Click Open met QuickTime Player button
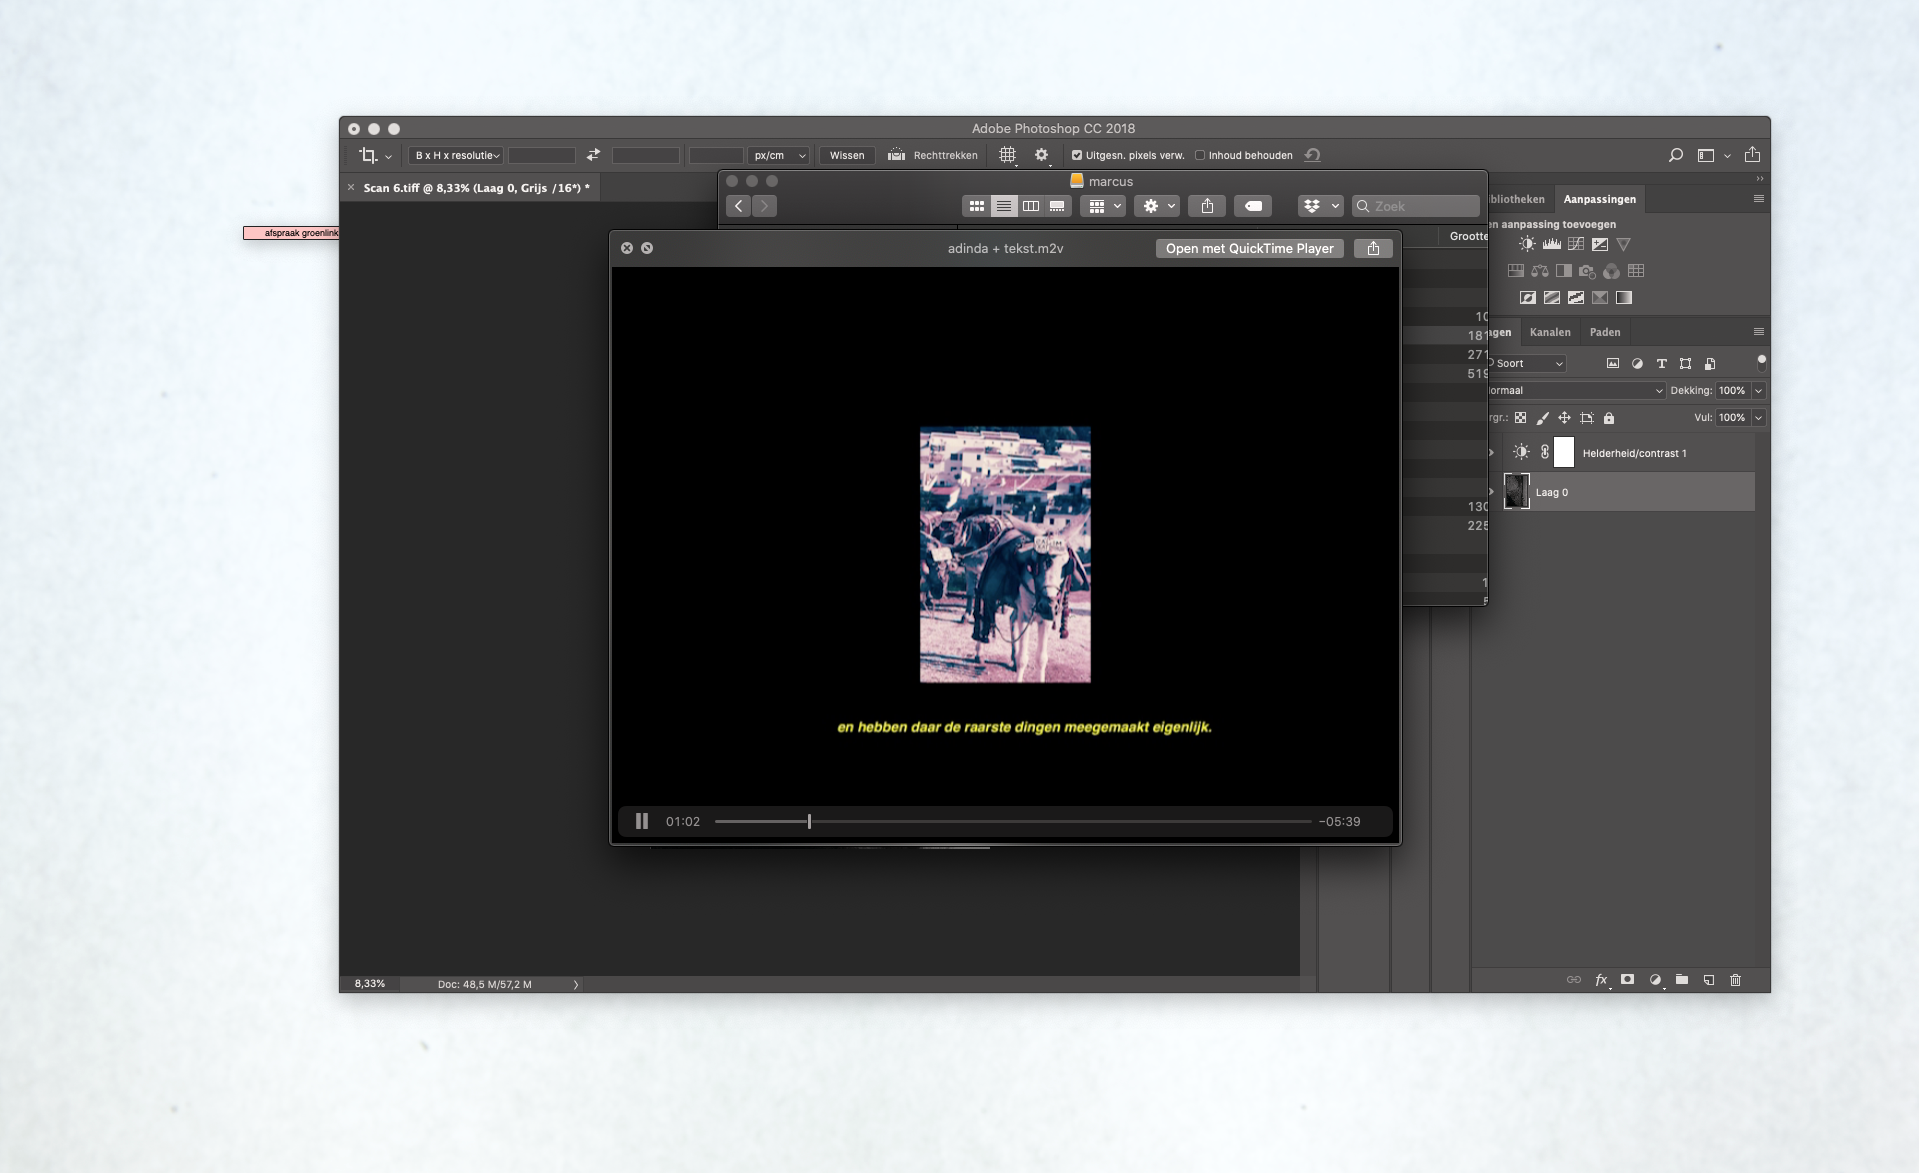Screen dimensions: 1919x1173 click(1249, 248)
